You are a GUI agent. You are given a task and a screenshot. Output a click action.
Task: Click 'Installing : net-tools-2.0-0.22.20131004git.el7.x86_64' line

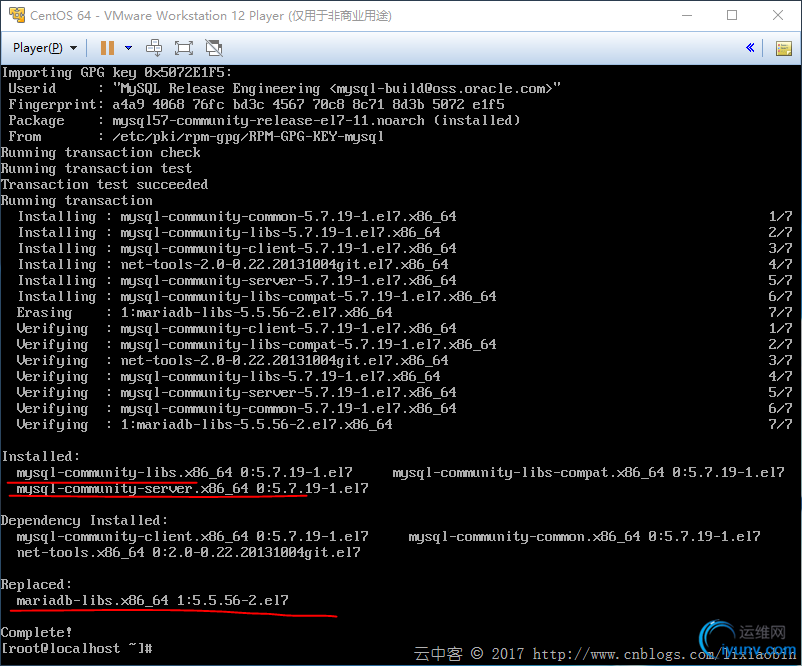click(233, 264)
